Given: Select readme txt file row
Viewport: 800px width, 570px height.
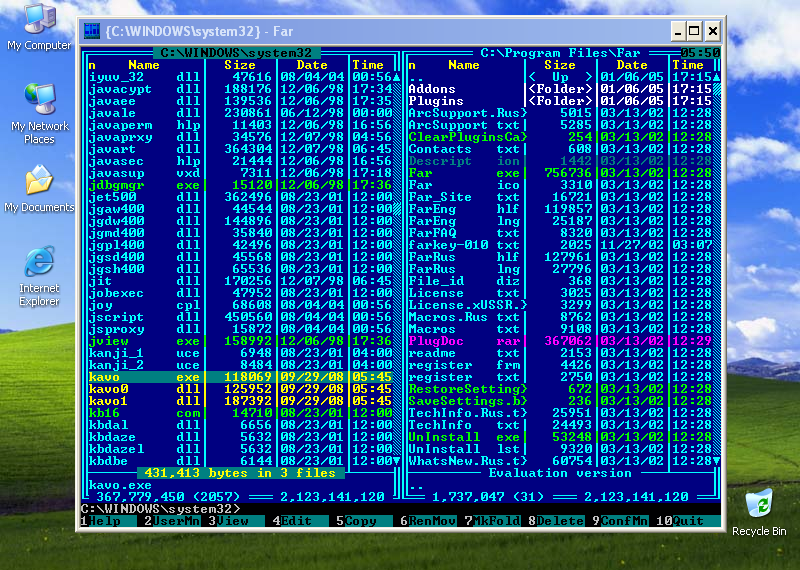Looking at the screenshot, I should 560,353.
